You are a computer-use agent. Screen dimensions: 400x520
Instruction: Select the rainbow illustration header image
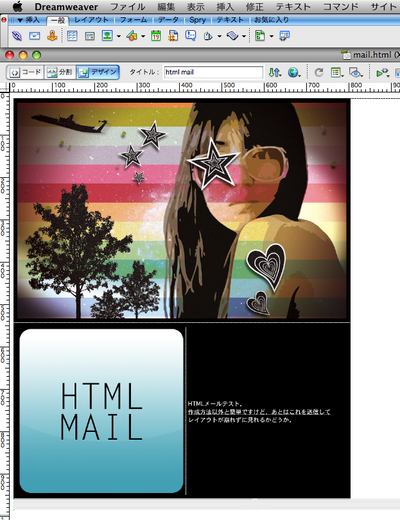tap(182, 210)
